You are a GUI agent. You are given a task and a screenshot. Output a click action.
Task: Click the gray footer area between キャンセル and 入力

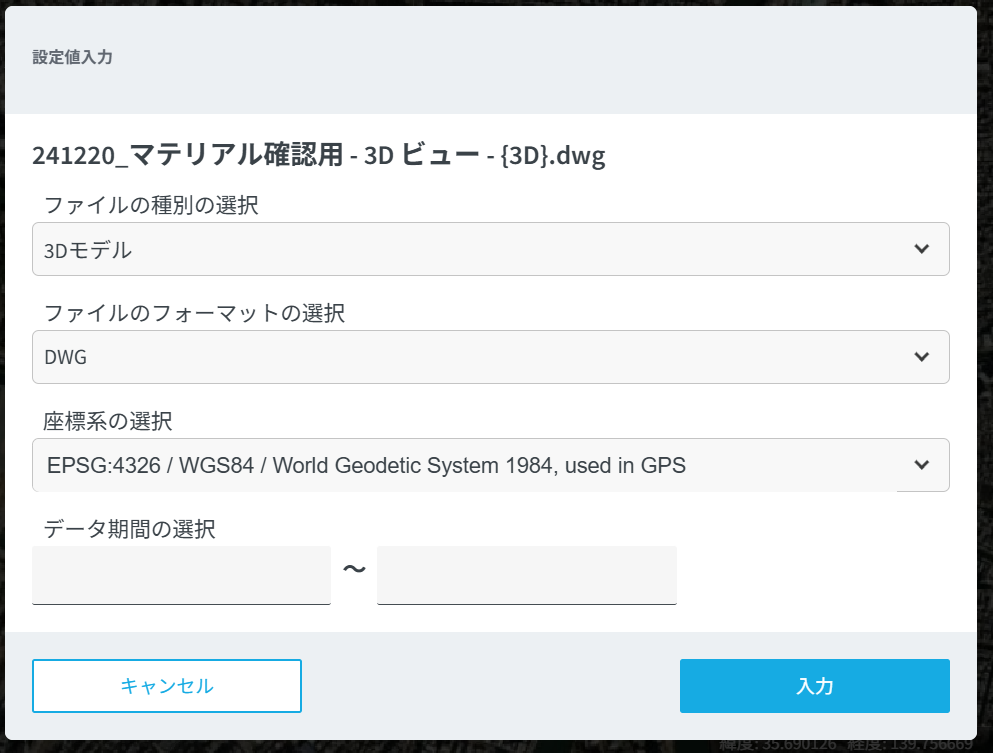tap(490, 686)
